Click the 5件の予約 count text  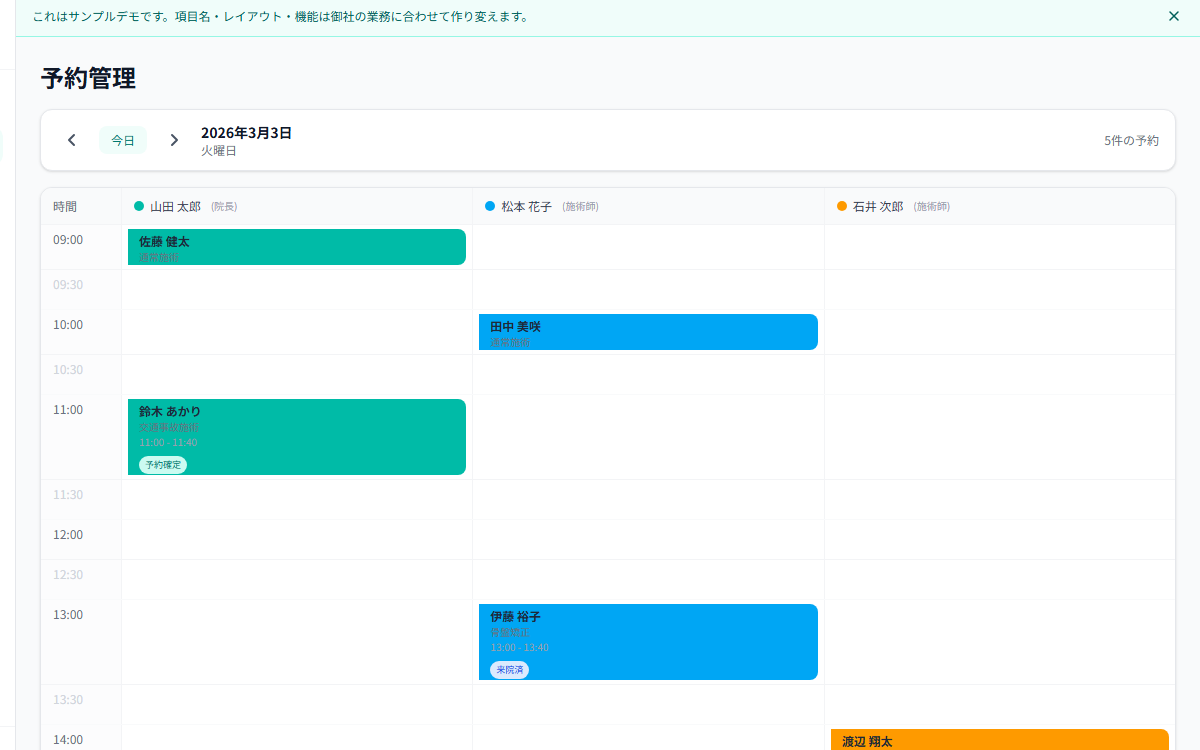tap(1132, 141)
